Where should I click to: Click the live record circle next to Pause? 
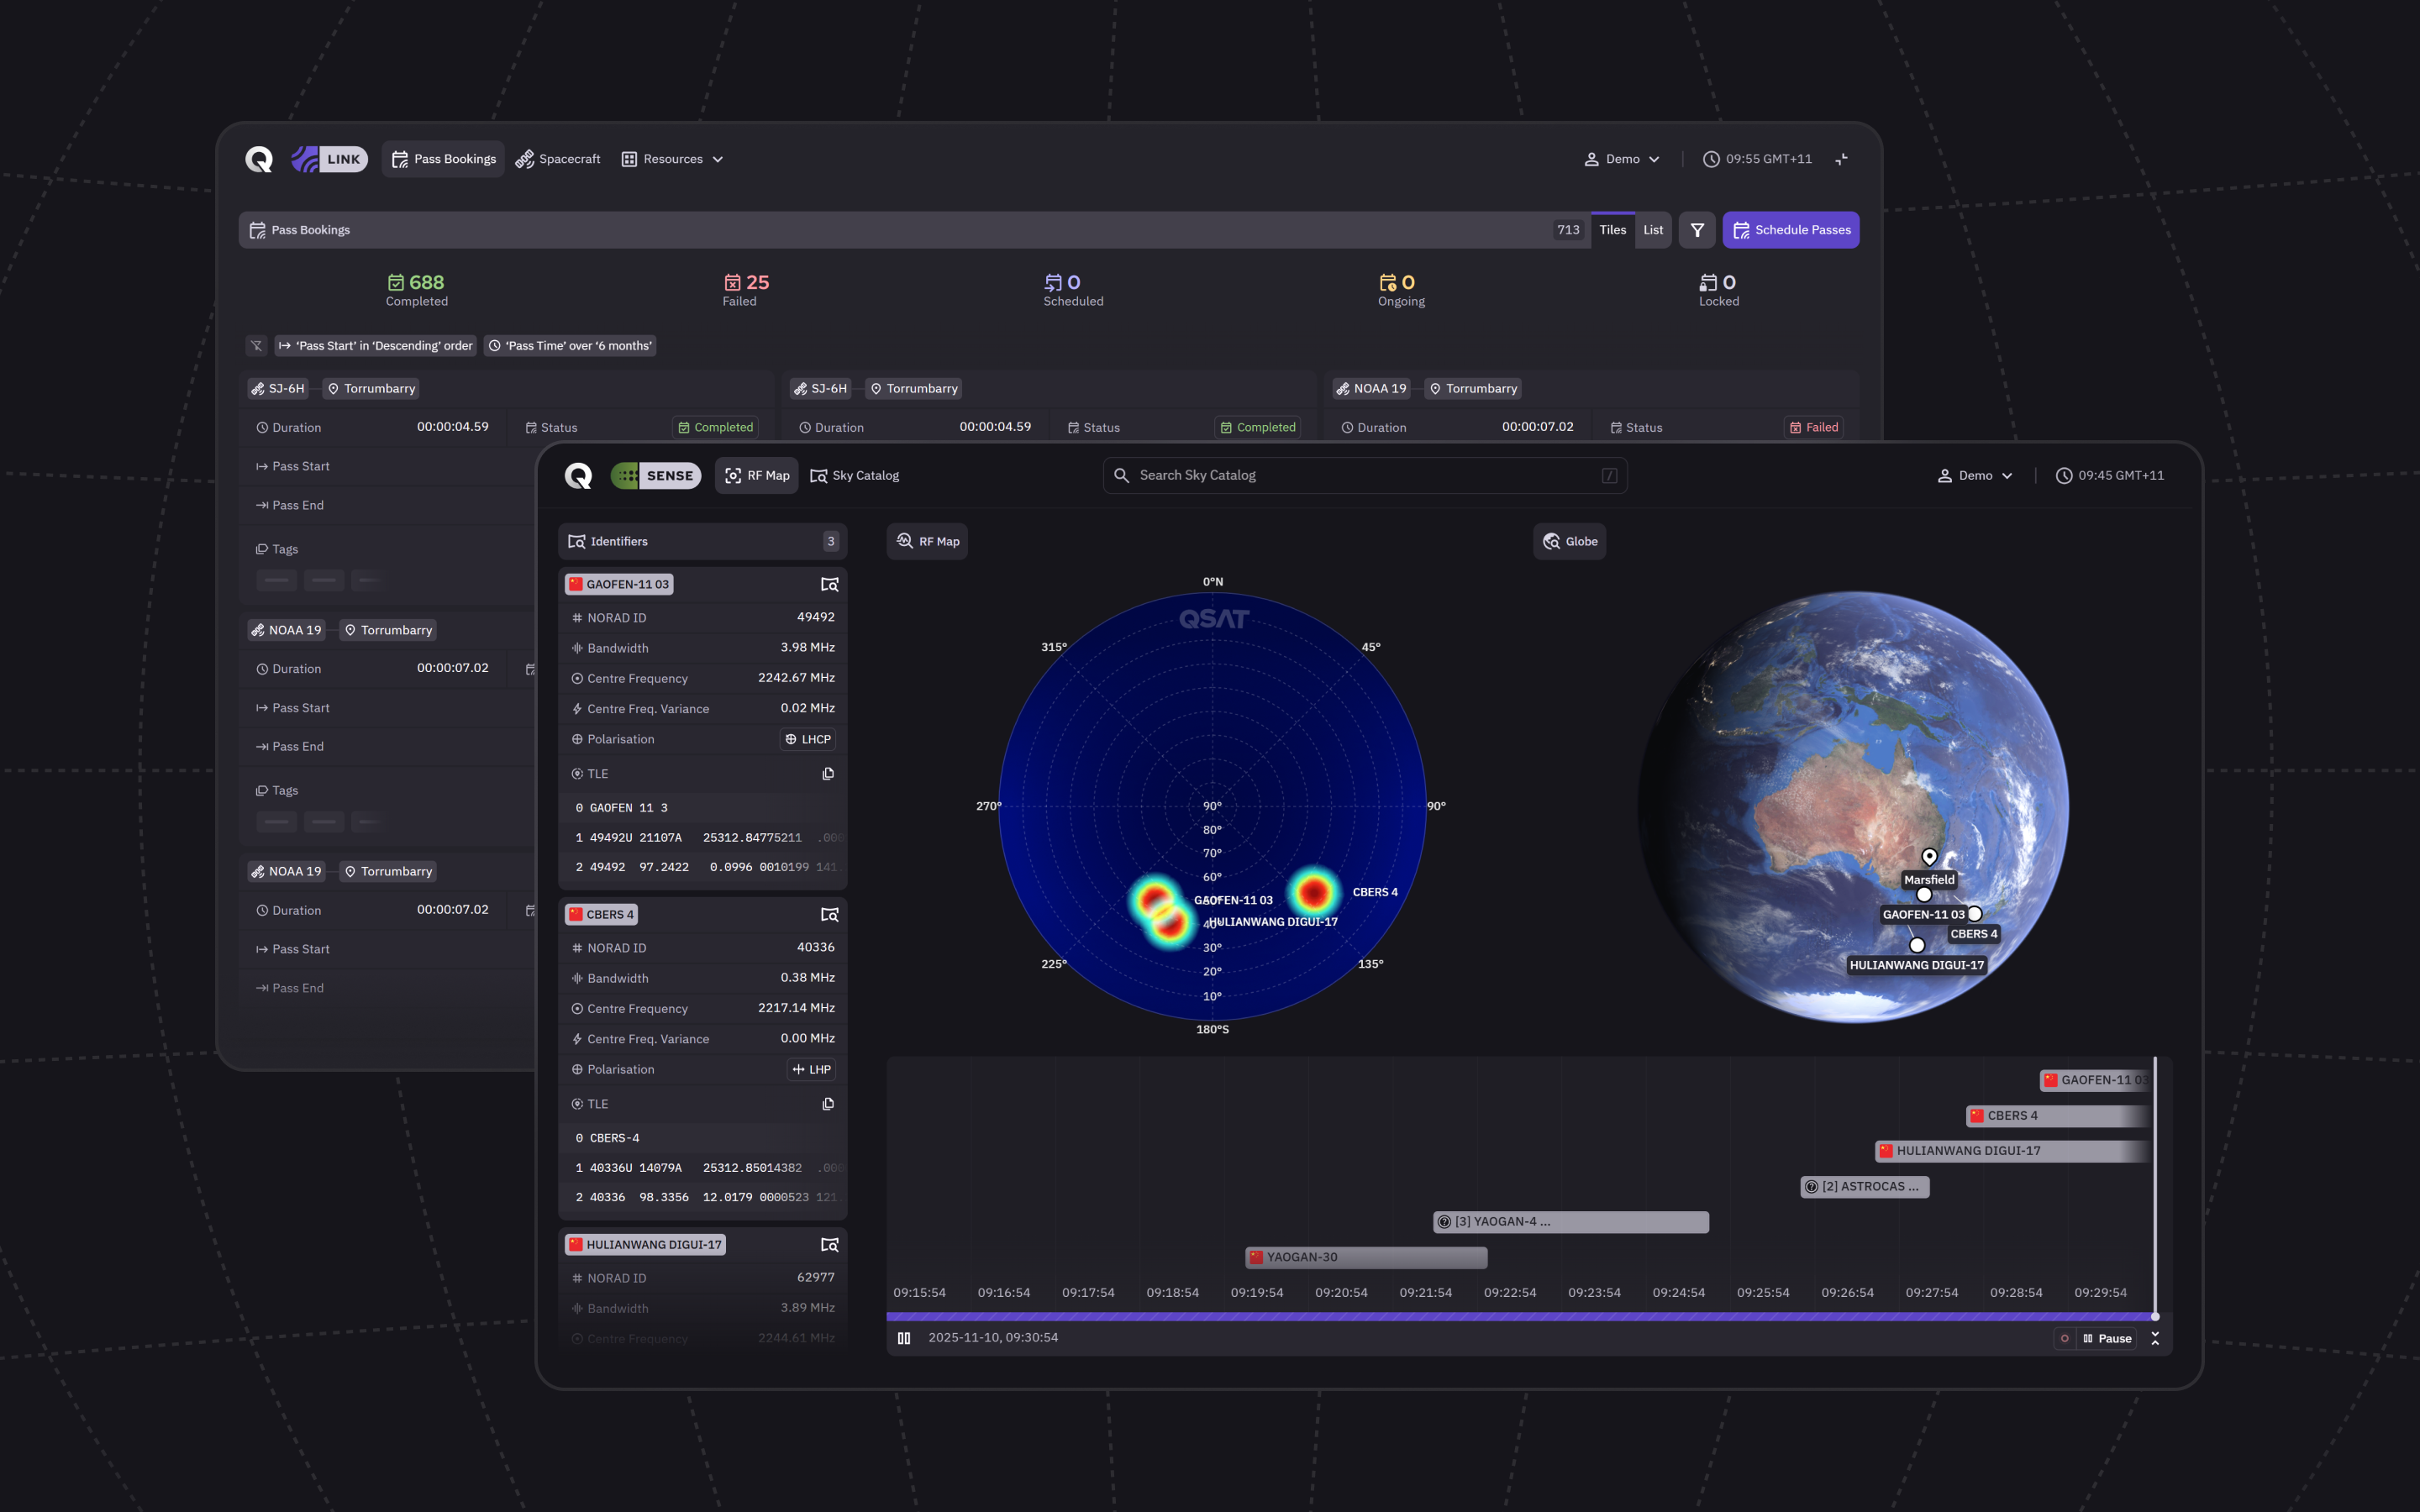[2064, 1338]
